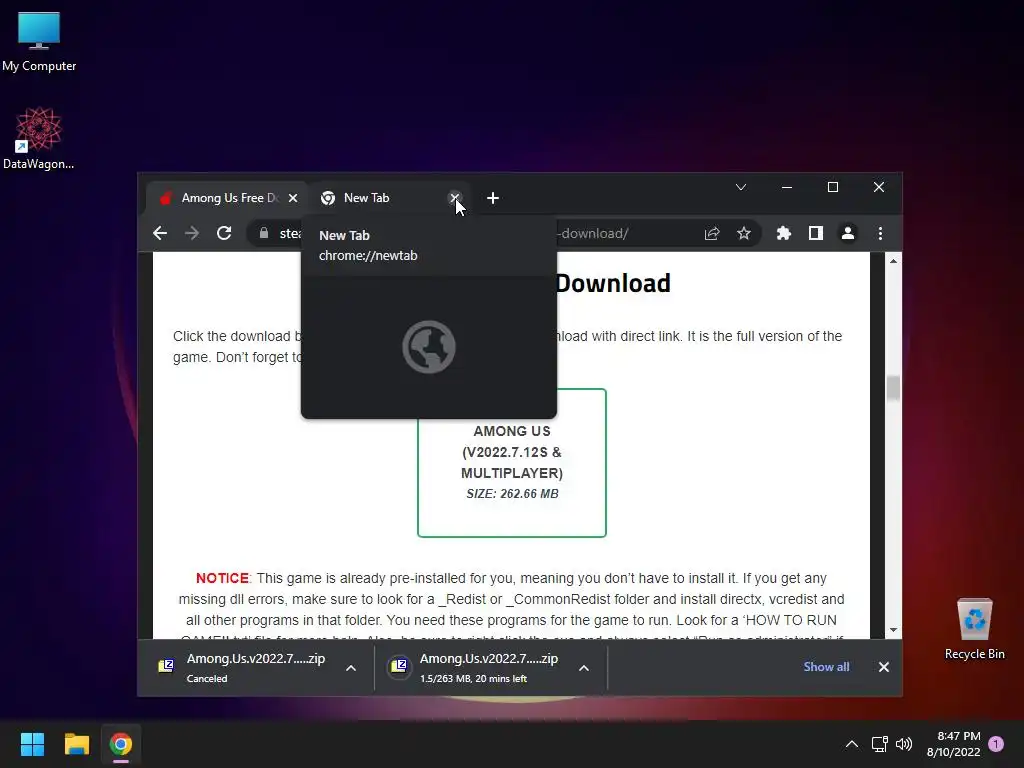
Task: Click Show all downloads link
Action: [826, 667]
